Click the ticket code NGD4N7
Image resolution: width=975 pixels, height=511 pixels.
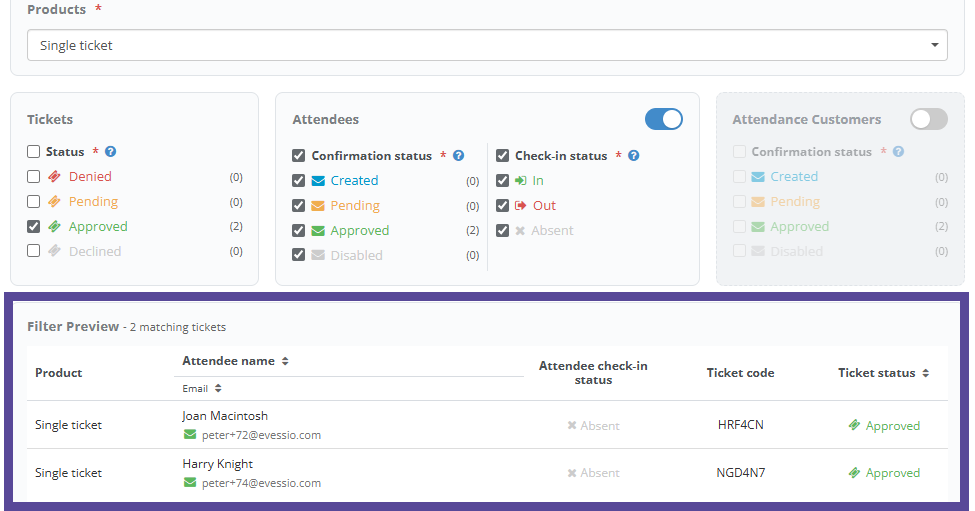pyautogui.click(x=741, y=473)
